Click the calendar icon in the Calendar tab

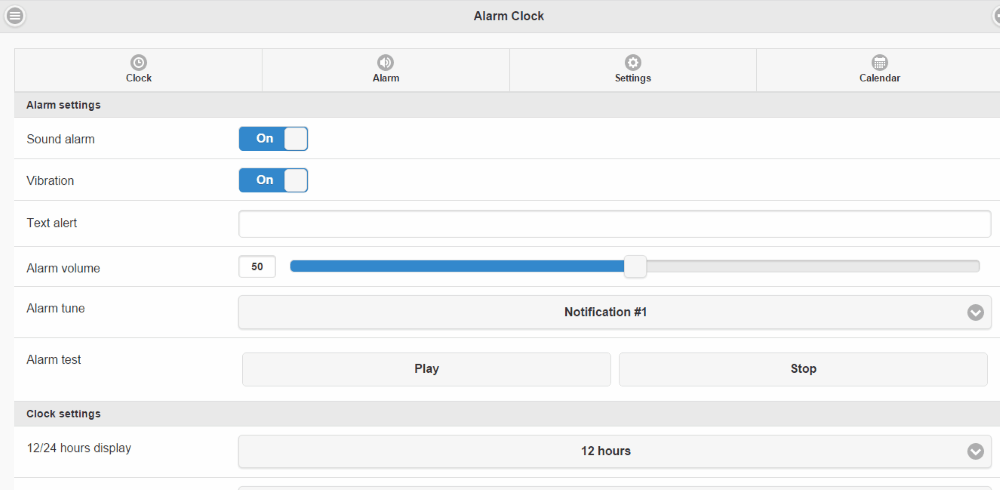pyautogui.click(x=879, y=63)
